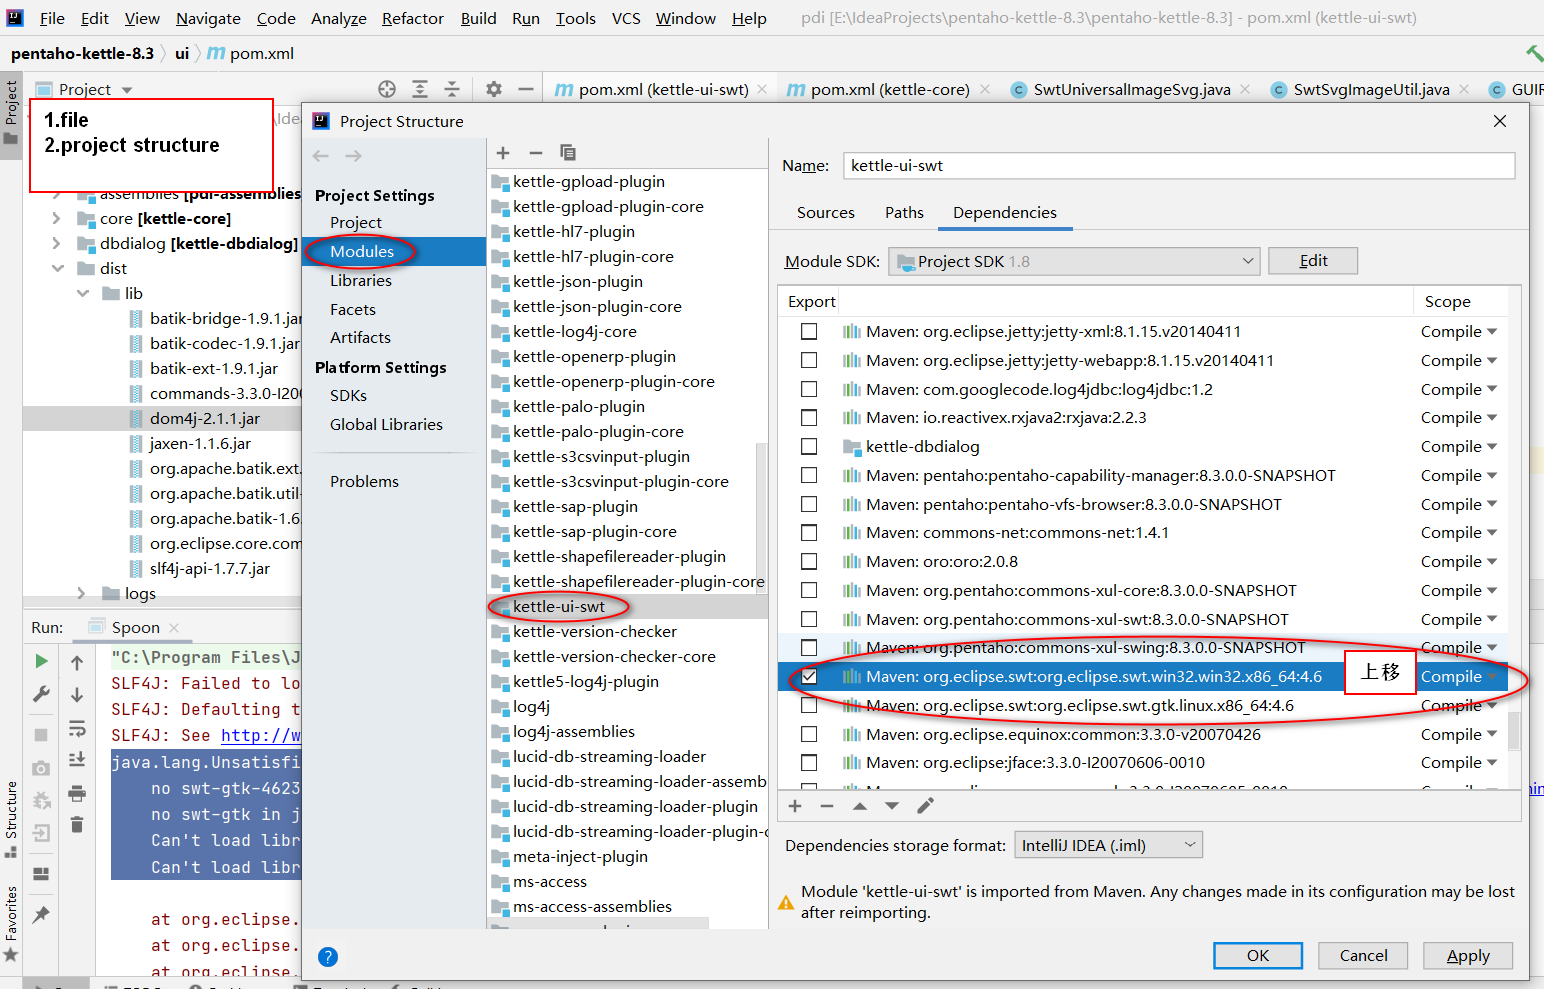Check export for oro:oro dependency
1544x989 pixels.
pos(809,562)
